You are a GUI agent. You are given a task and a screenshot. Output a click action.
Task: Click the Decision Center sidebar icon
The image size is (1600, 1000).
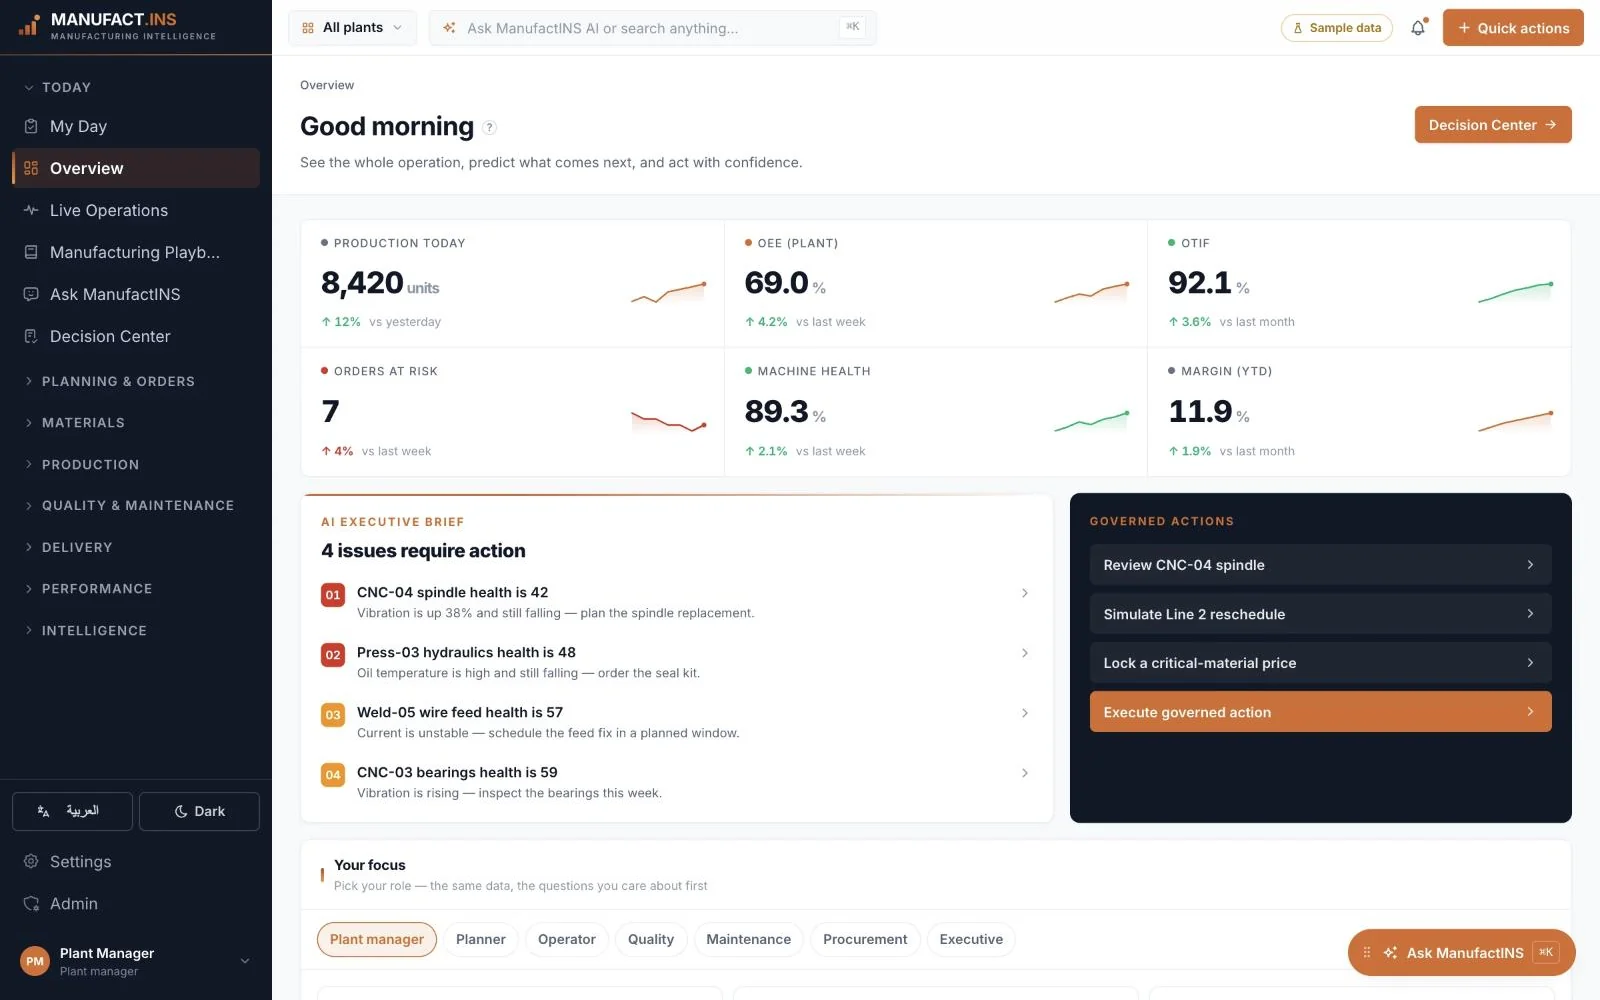31,336
